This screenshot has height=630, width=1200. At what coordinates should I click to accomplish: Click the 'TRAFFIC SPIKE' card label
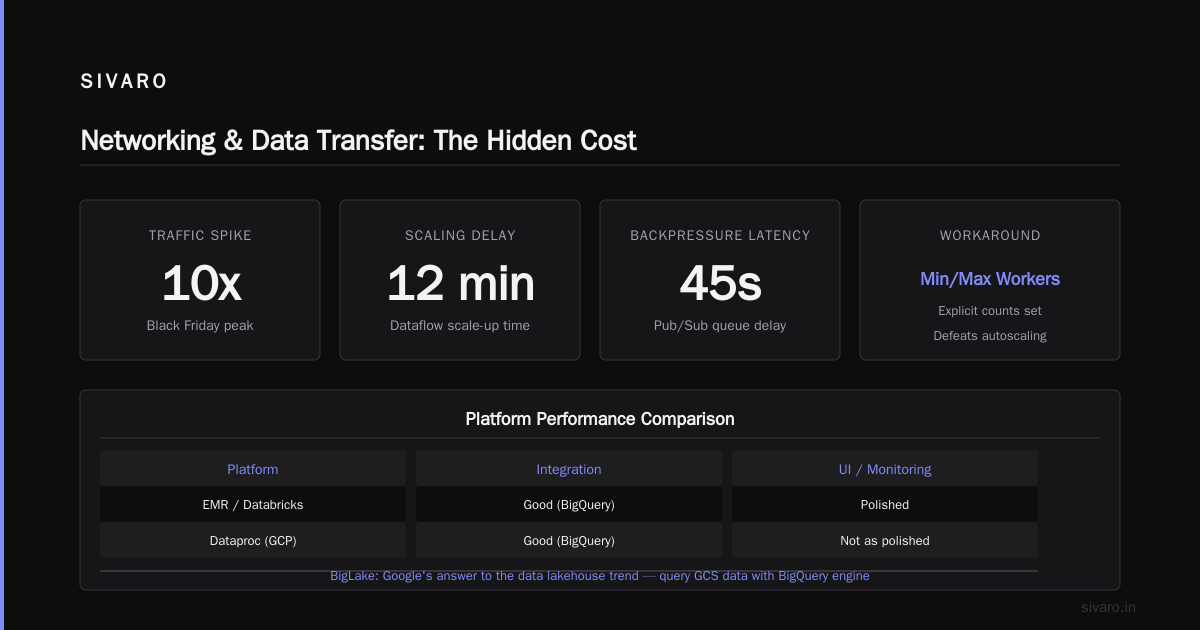(x=200, y=236)
